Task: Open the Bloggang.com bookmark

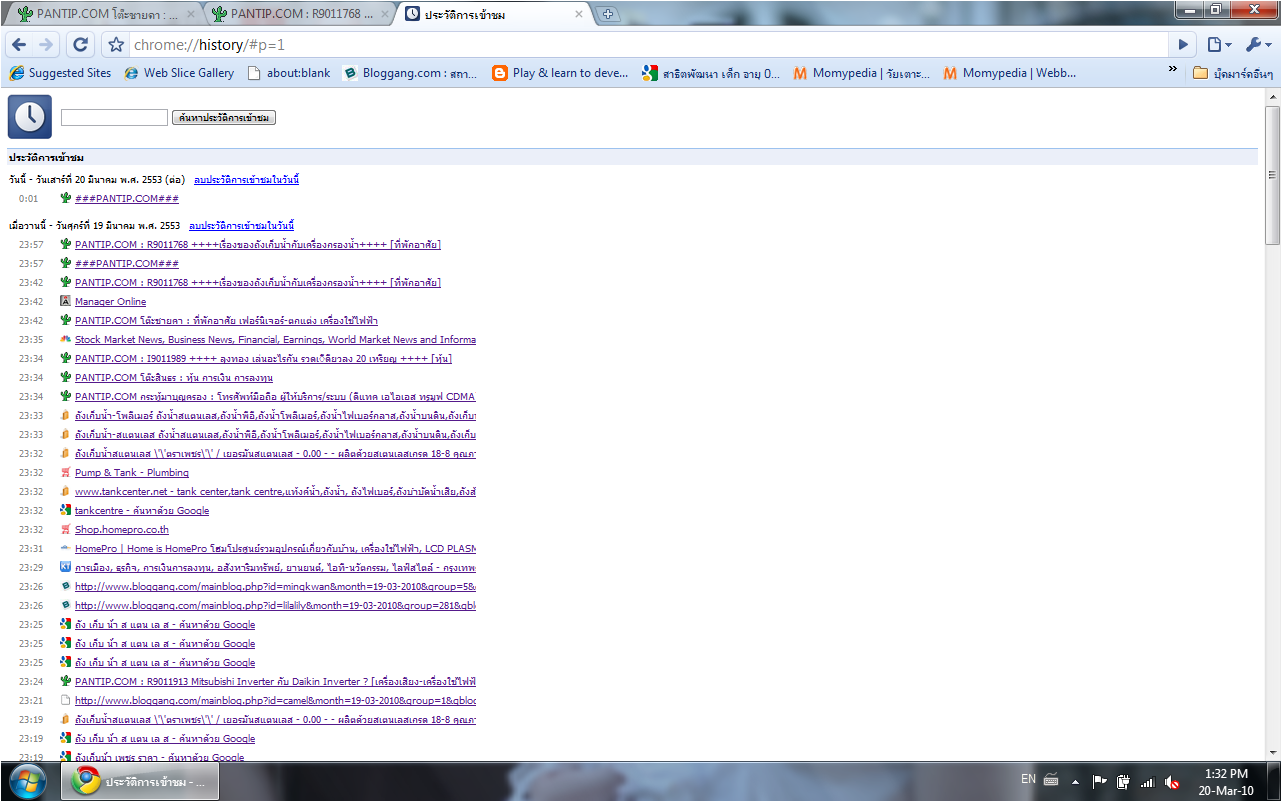Action: tap(410, 73)
